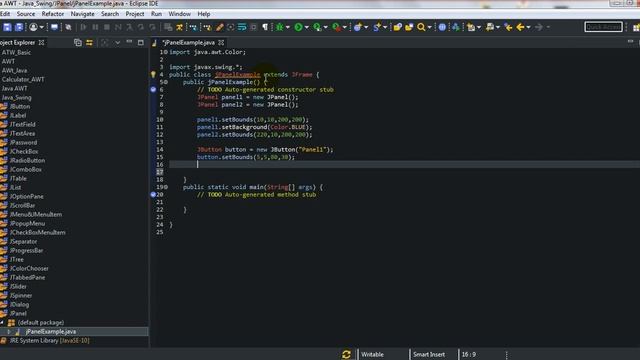Close the Project Explorer view tab
The height and width of the screenshot is (360, 640).
click(41, 42)
